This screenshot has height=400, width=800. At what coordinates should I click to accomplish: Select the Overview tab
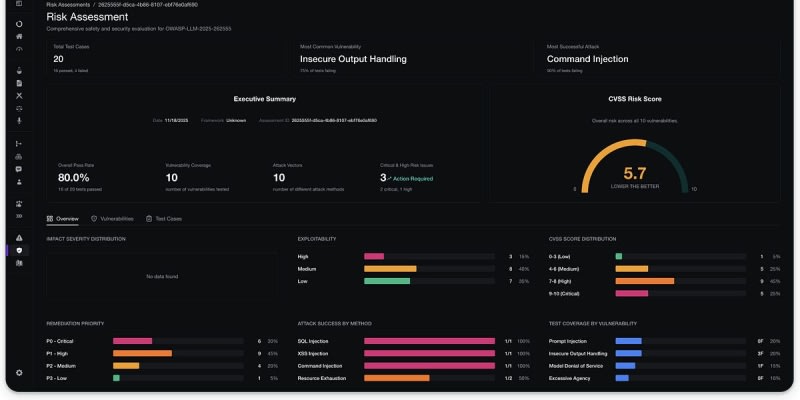tap(63, 218)
